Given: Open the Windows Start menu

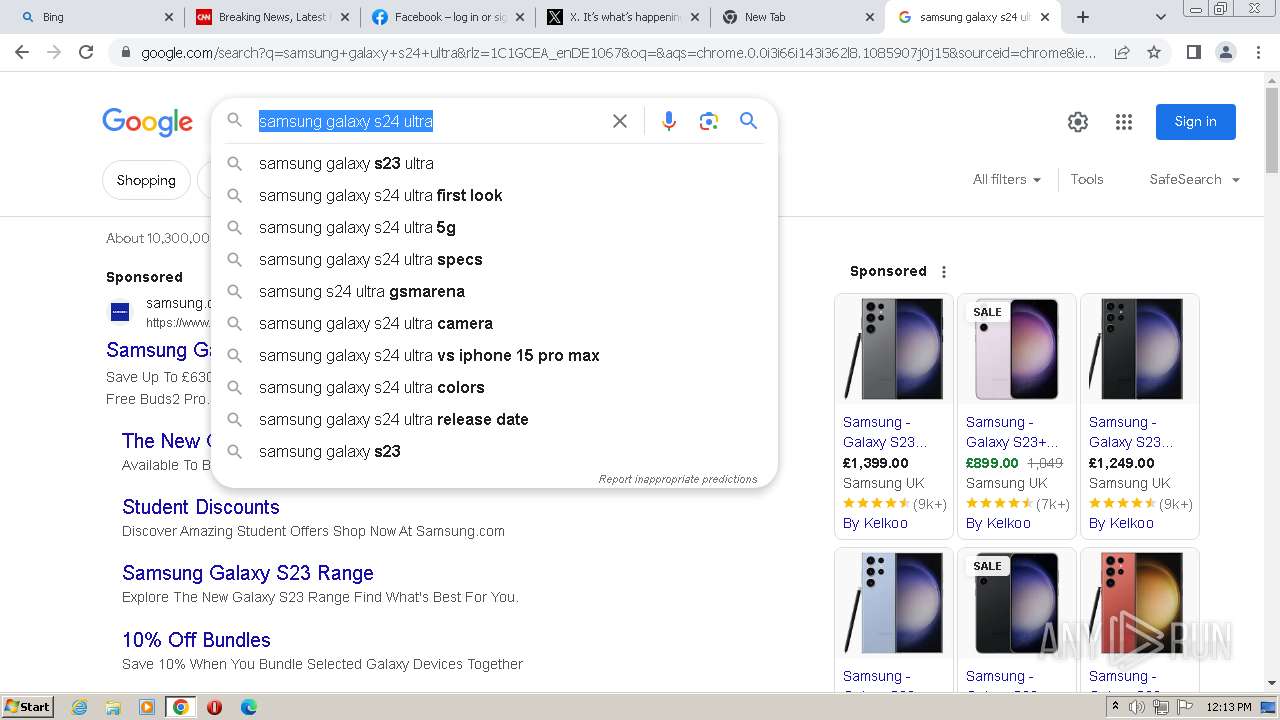Looking at the screenshot, I should point(27,706).
